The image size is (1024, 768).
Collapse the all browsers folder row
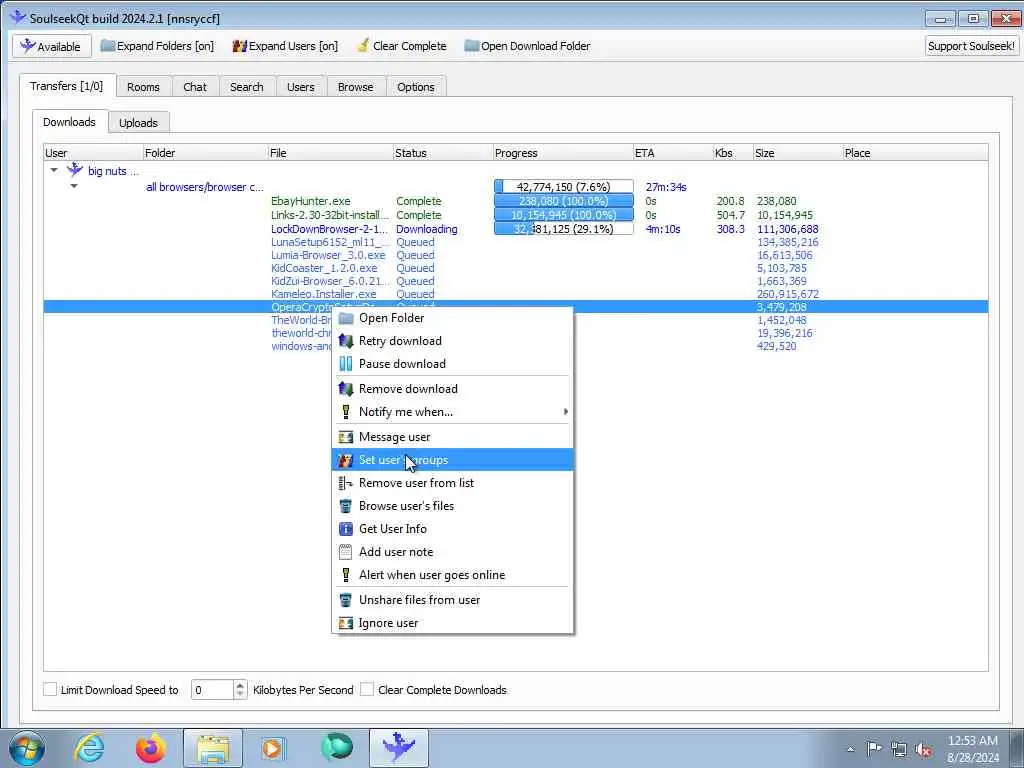click(x=74, y=186)
